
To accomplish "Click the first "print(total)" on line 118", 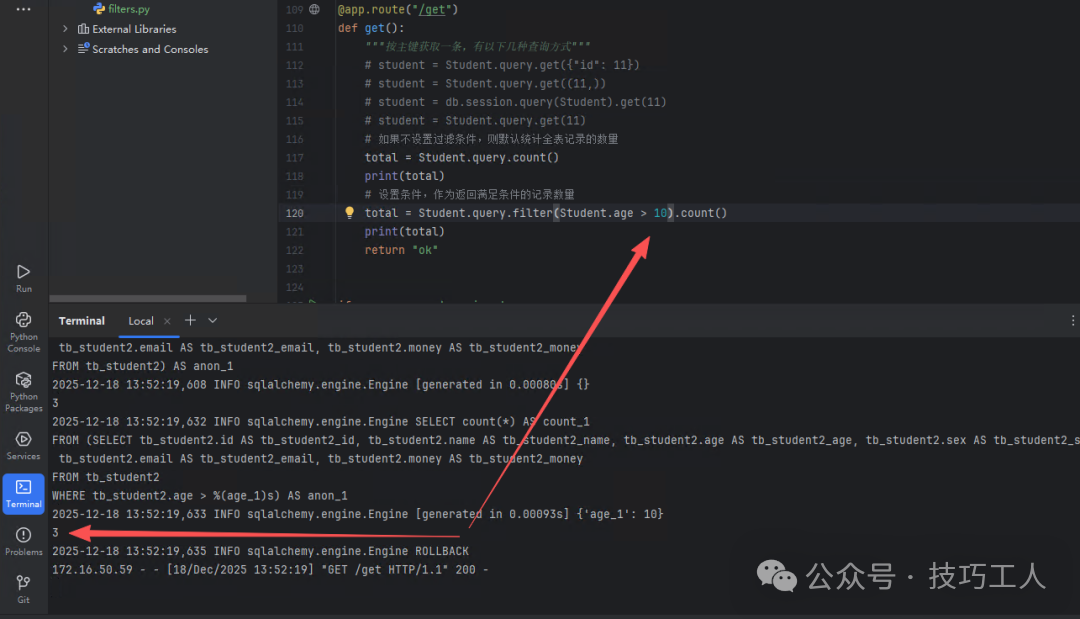I will (404, 176).
